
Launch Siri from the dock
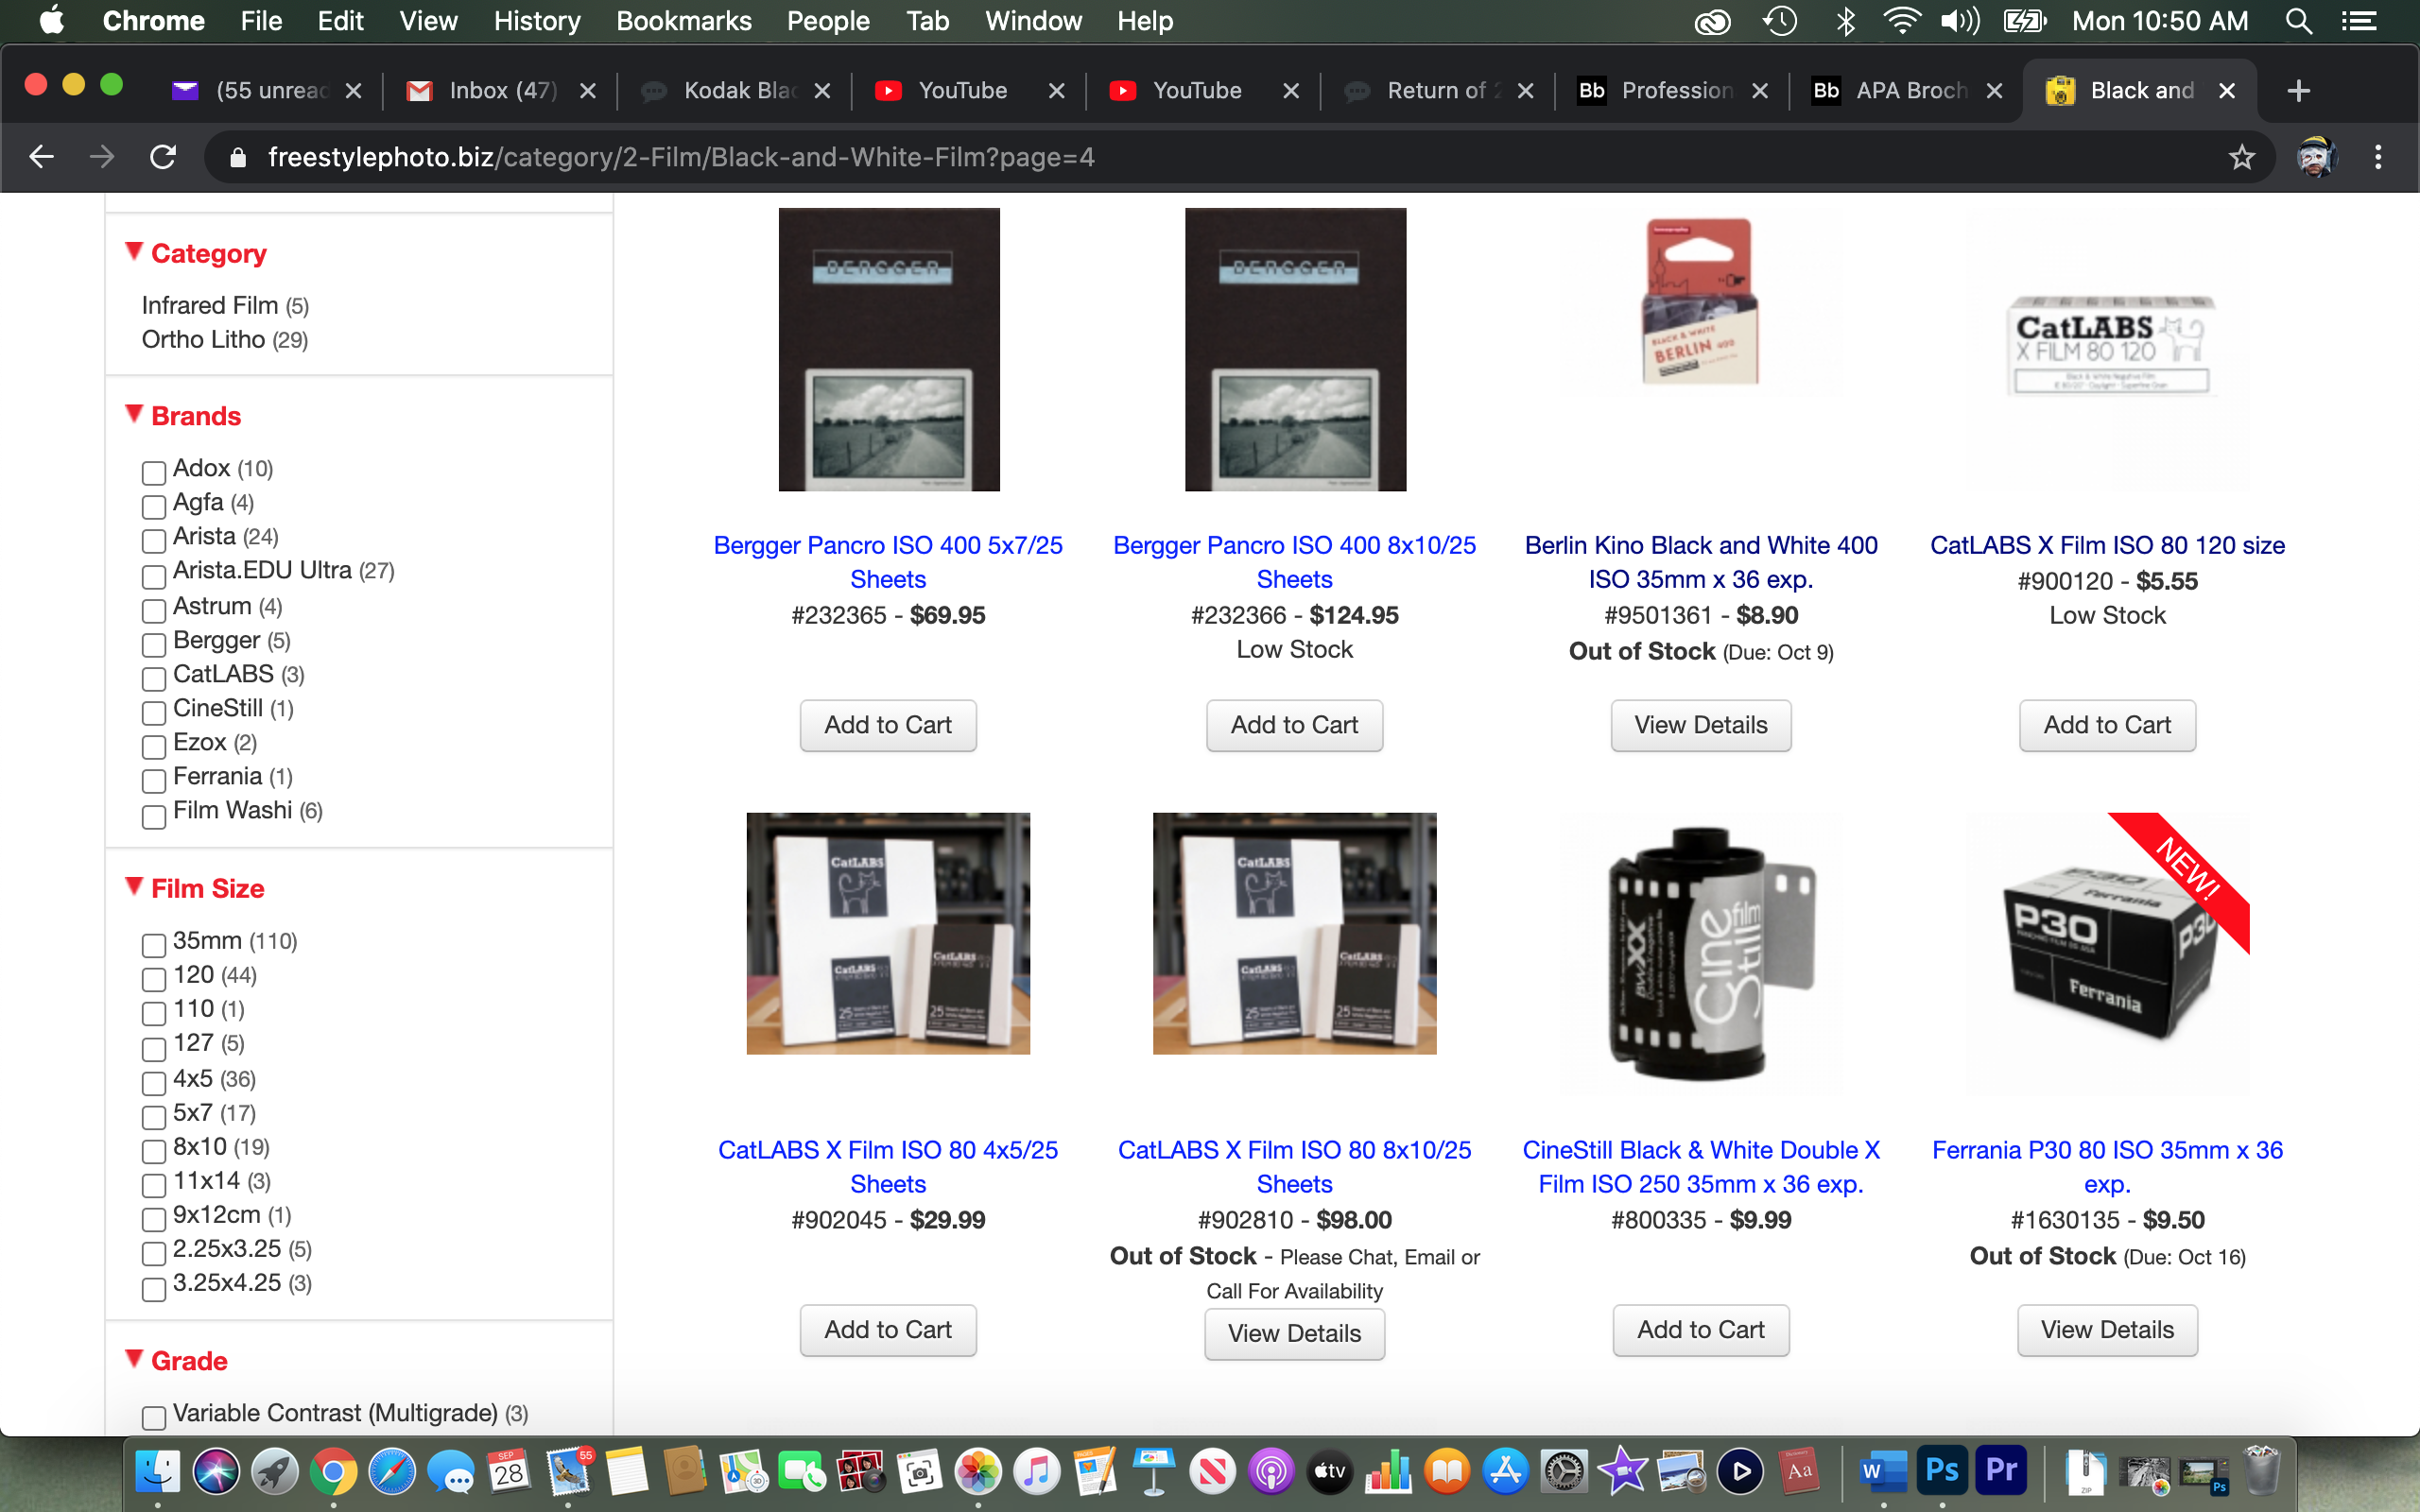pos(216,1471)
